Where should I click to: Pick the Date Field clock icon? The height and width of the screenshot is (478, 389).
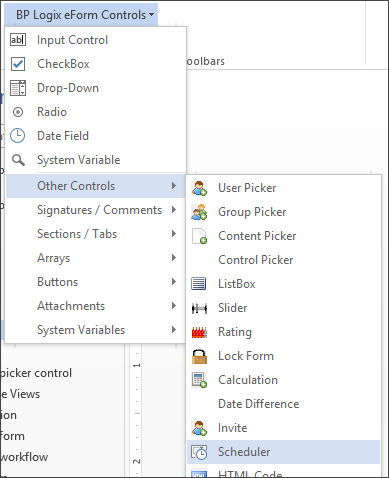tap(17, 136)
